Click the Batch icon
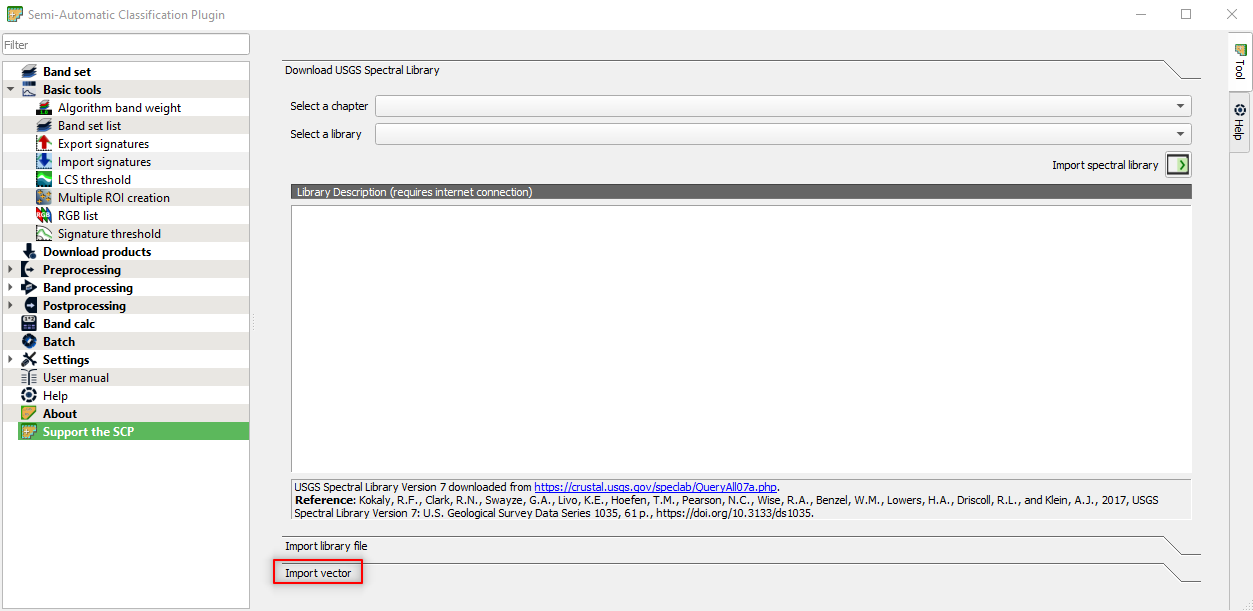 pyautogui.click(x=29, y=342)
